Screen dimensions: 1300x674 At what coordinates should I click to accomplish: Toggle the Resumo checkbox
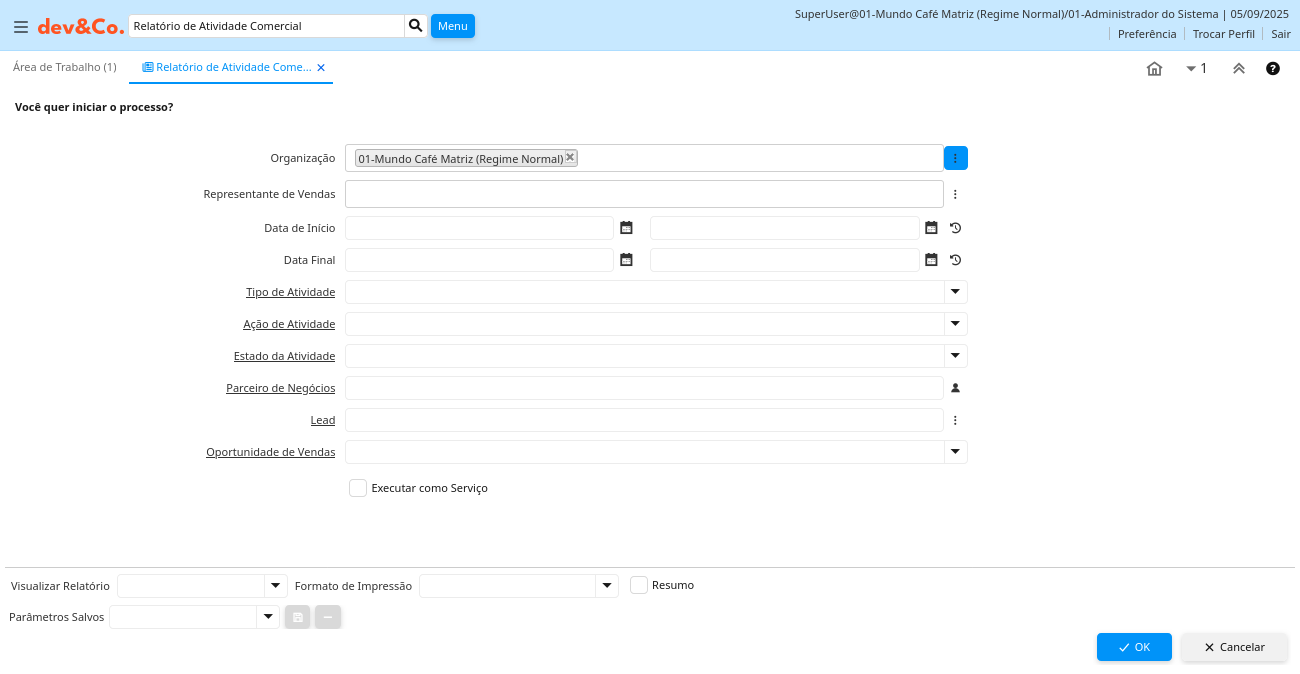(639, 585)
